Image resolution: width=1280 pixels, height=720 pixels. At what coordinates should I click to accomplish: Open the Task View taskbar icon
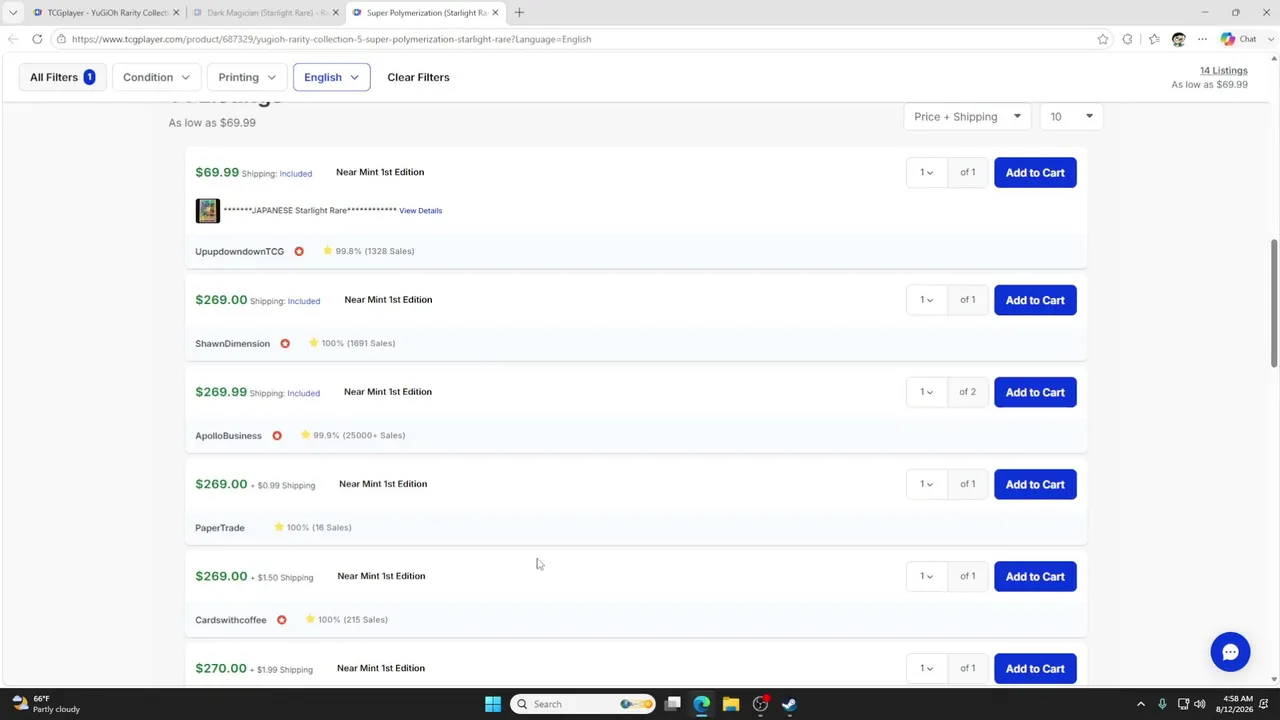673,704
